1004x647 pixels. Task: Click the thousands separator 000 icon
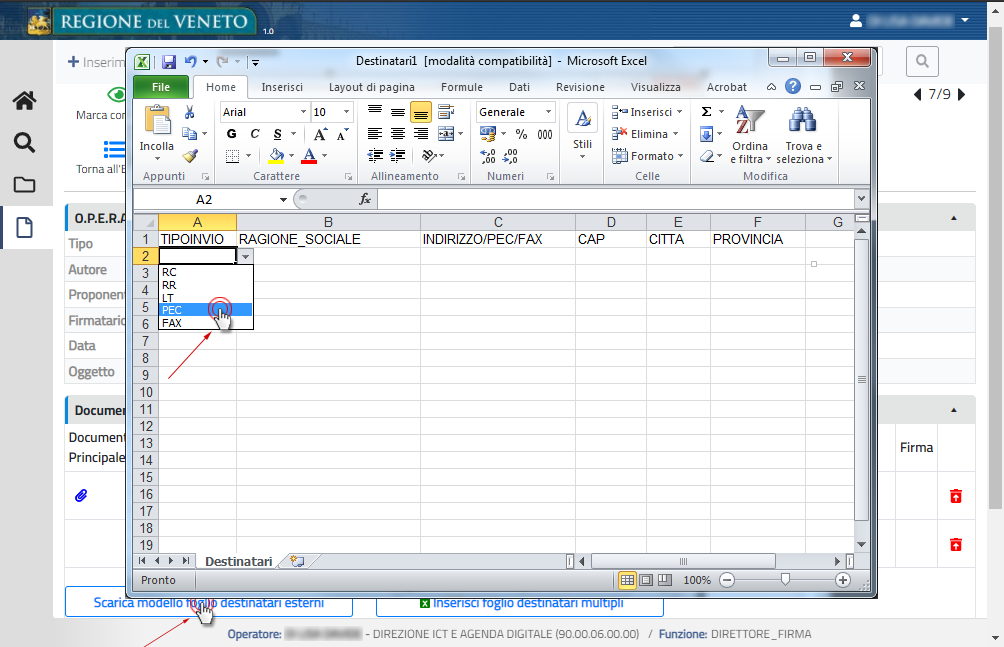[545, 134]
